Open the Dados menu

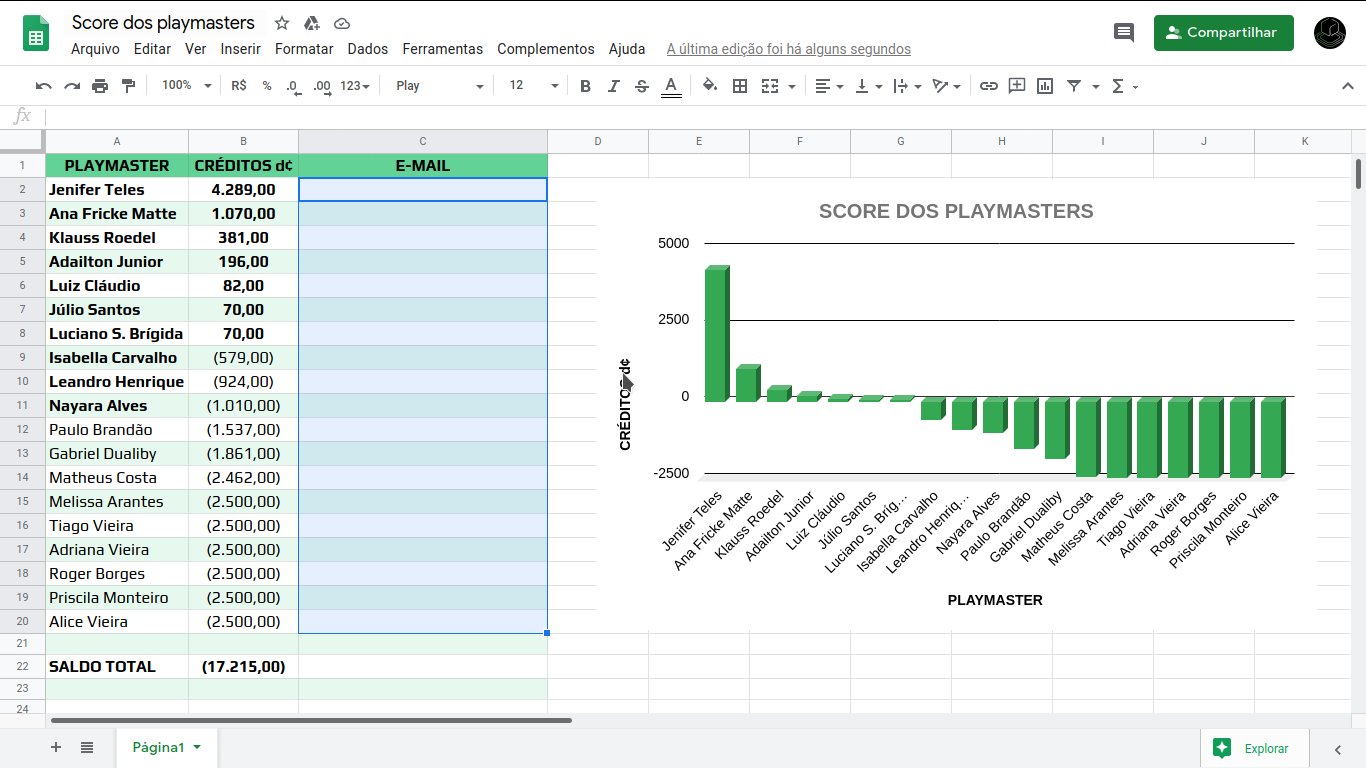pos(368,49)
